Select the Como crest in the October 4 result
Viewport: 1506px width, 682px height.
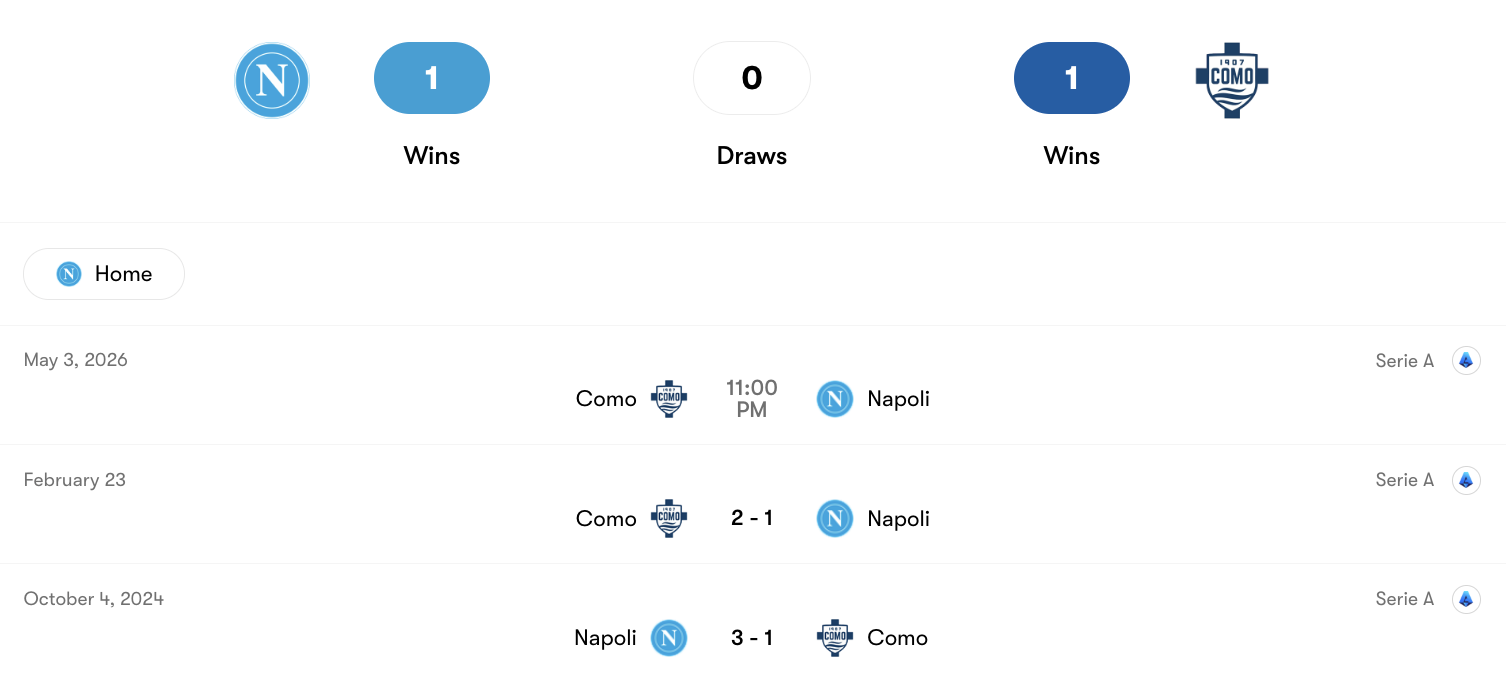coord(834,638)
